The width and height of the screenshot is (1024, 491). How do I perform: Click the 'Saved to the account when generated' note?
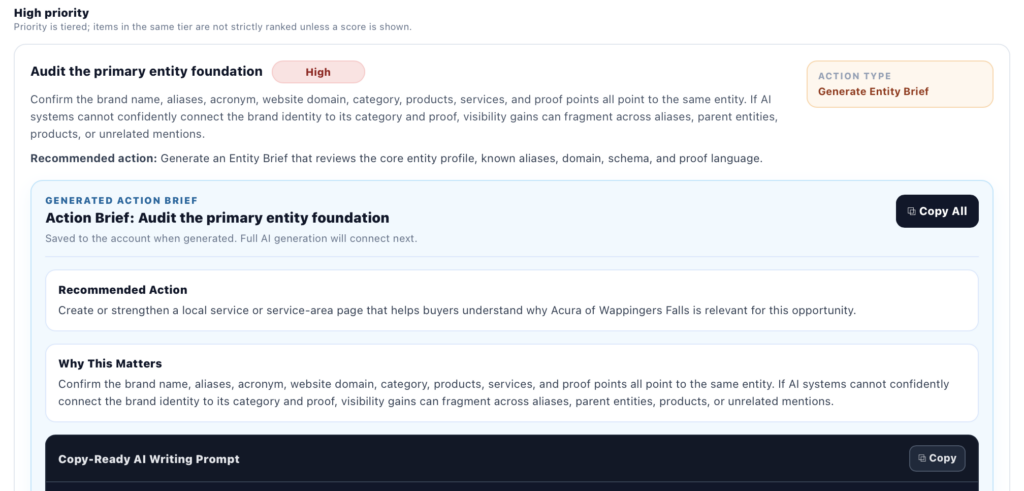pos(231,238)
